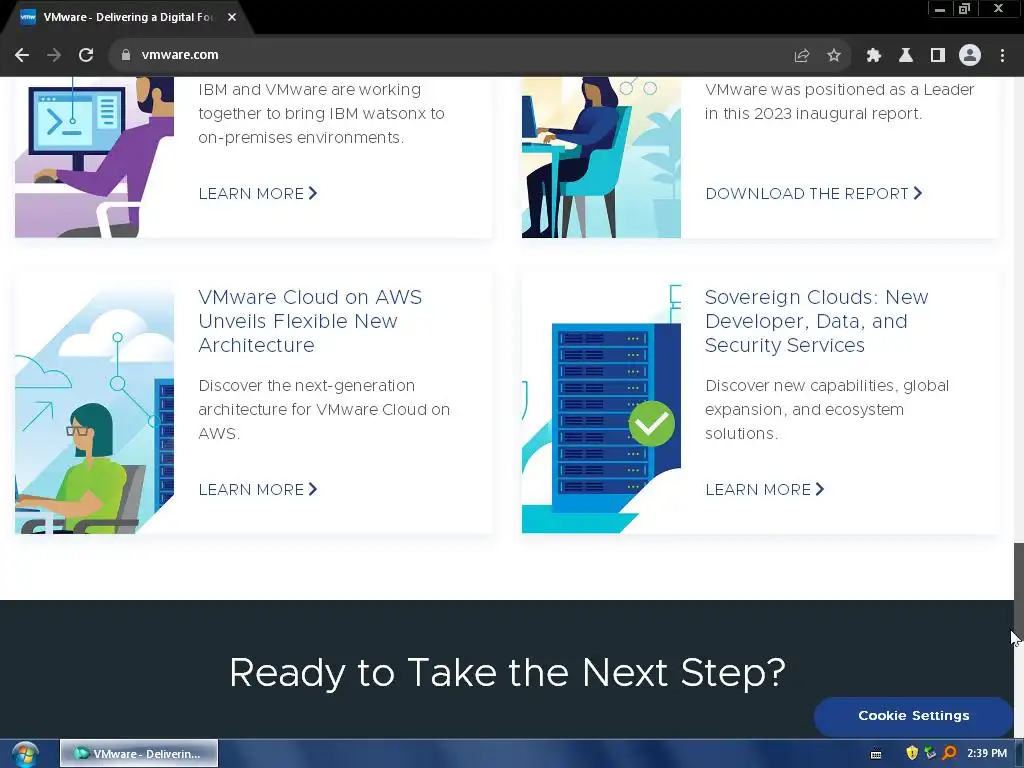Click the Discover new capabilities description text
Image resolution: width=1024 pixels, height=768 pixels.
point(827,409)
